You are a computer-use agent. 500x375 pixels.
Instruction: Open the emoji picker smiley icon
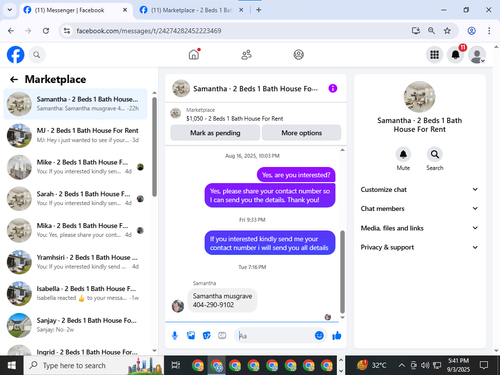pos(319,335)
